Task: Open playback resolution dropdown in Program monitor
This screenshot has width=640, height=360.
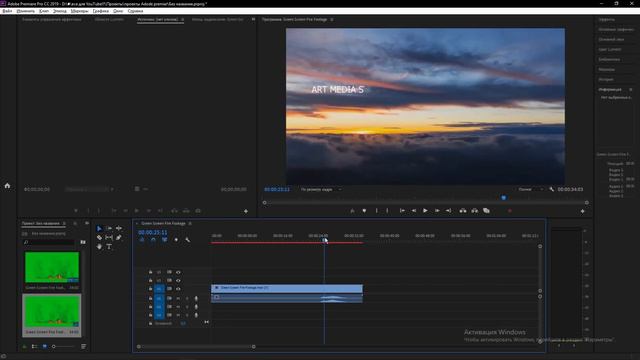Action: click(x=531, y=189)
